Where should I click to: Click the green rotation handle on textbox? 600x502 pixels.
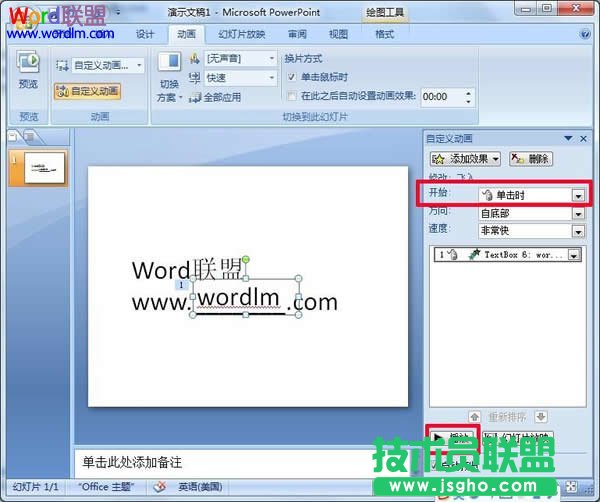[247, 260]
